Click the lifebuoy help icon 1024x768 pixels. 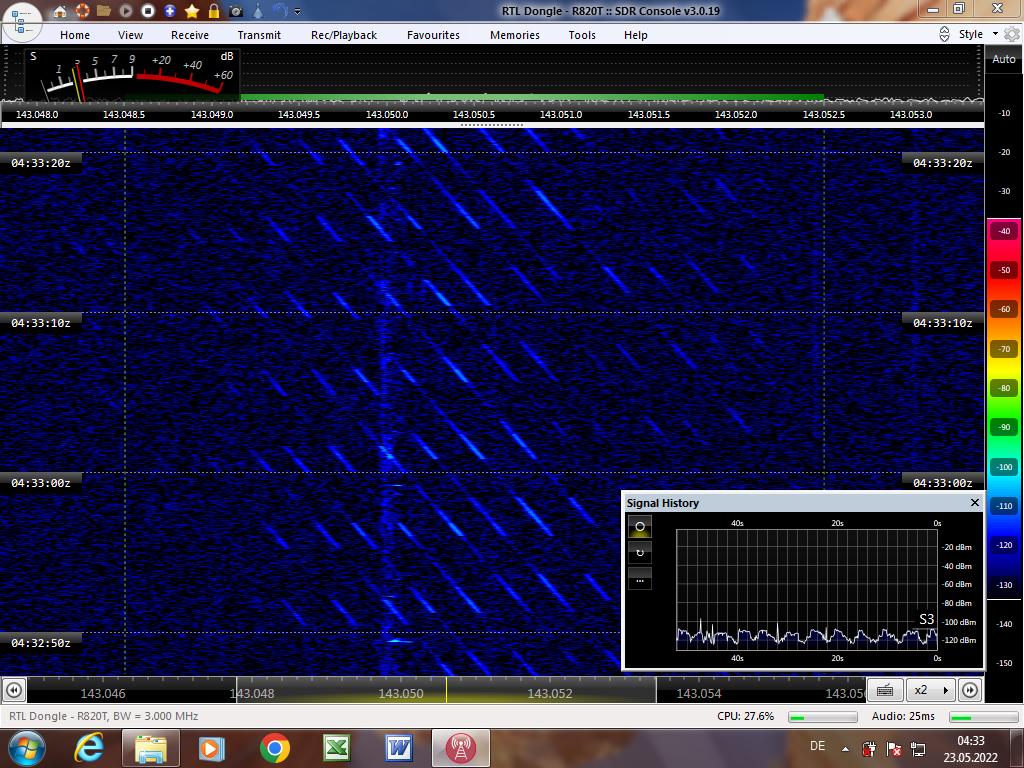coord(82,10)
